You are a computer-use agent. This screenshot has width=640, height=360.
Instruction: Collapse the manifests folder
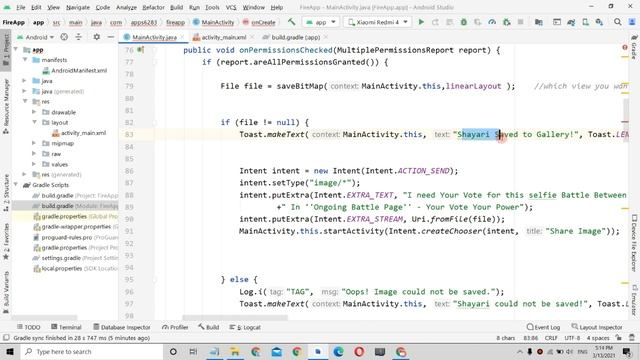25,60
